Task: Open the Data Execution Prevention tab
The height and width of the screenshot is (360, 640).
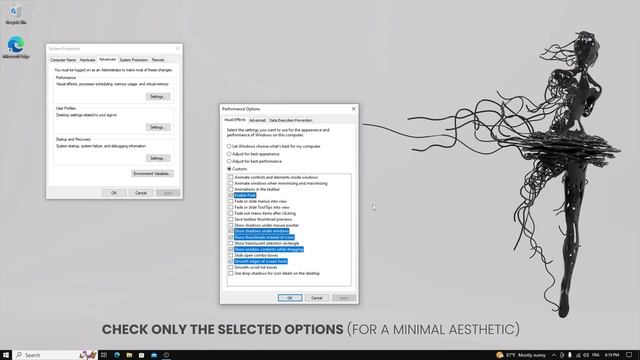Action: coord(291,120)
